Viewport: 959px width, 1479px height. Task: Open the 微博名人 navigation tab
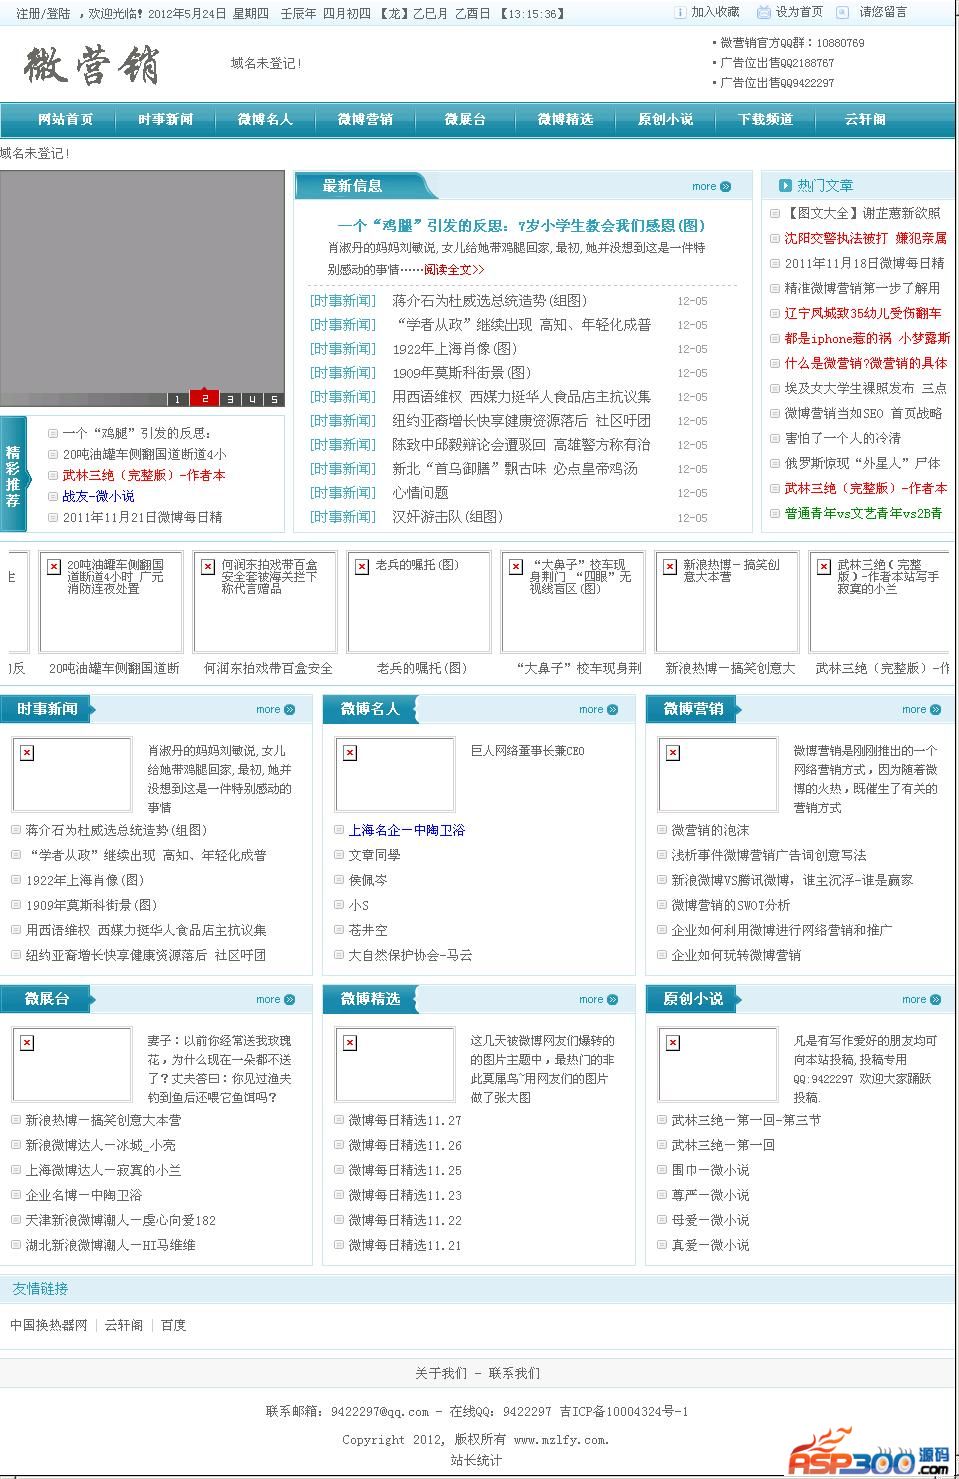point(265,119)
